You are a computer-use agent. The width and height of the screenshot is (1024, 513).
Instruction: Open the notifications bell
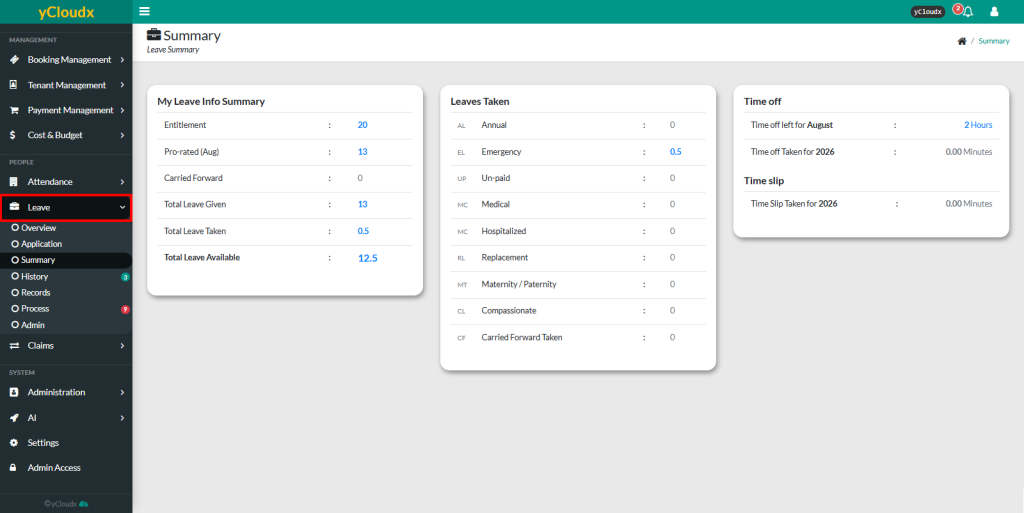click(968, 12)
